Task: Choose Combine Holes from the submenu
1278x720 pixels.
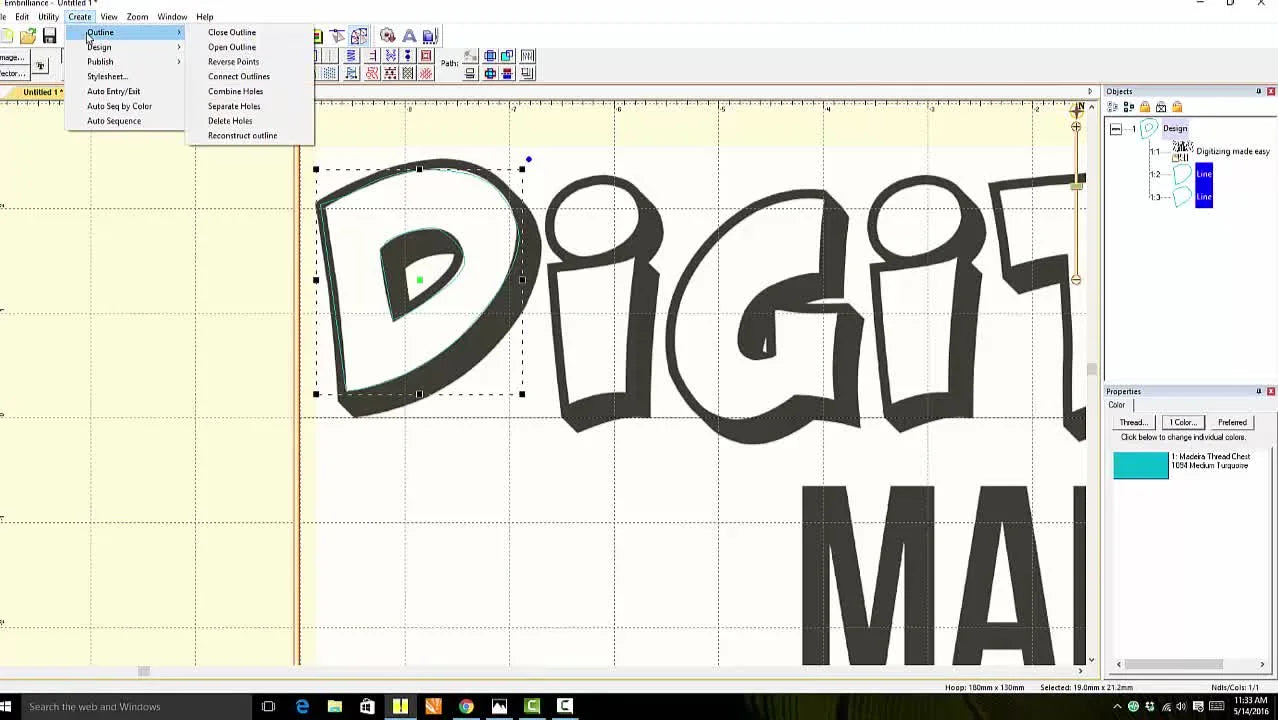Action: (x=235, y=91)
